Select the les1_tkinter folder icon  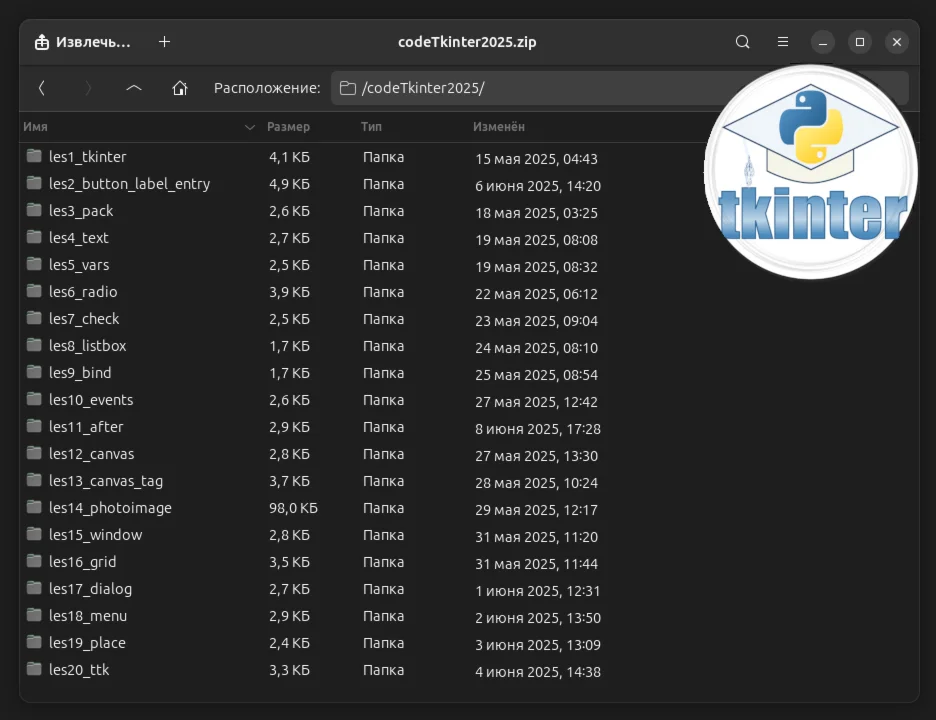pos(34,157)
